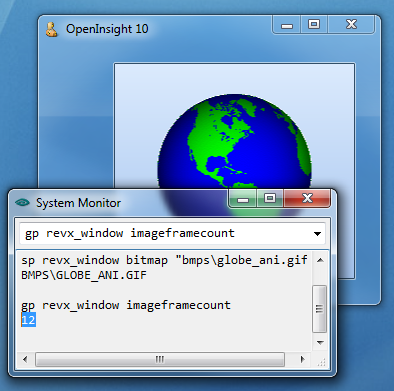
Task: Click the horizontal scrollbar thumb
Action: point(160,359)
